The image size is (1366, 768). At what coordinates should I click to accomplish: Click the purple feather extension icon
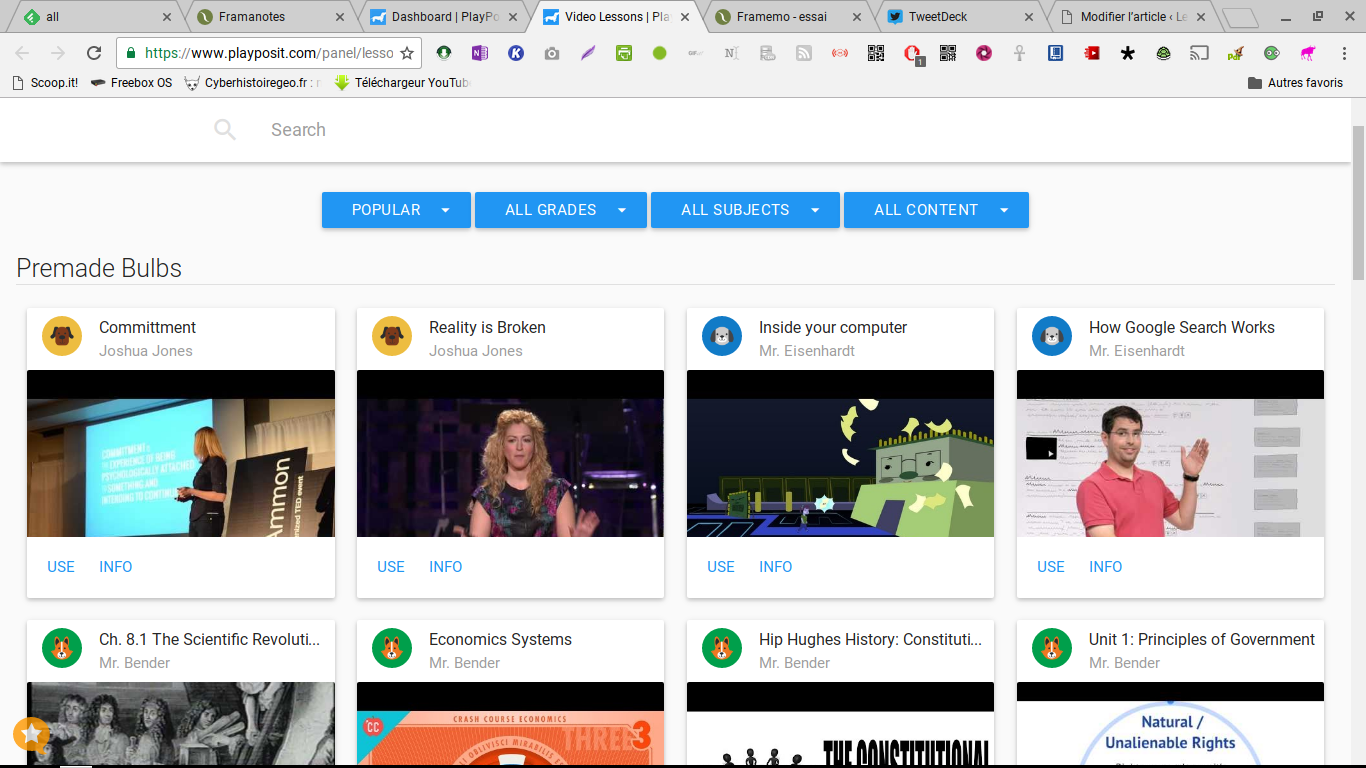(588, 53)
